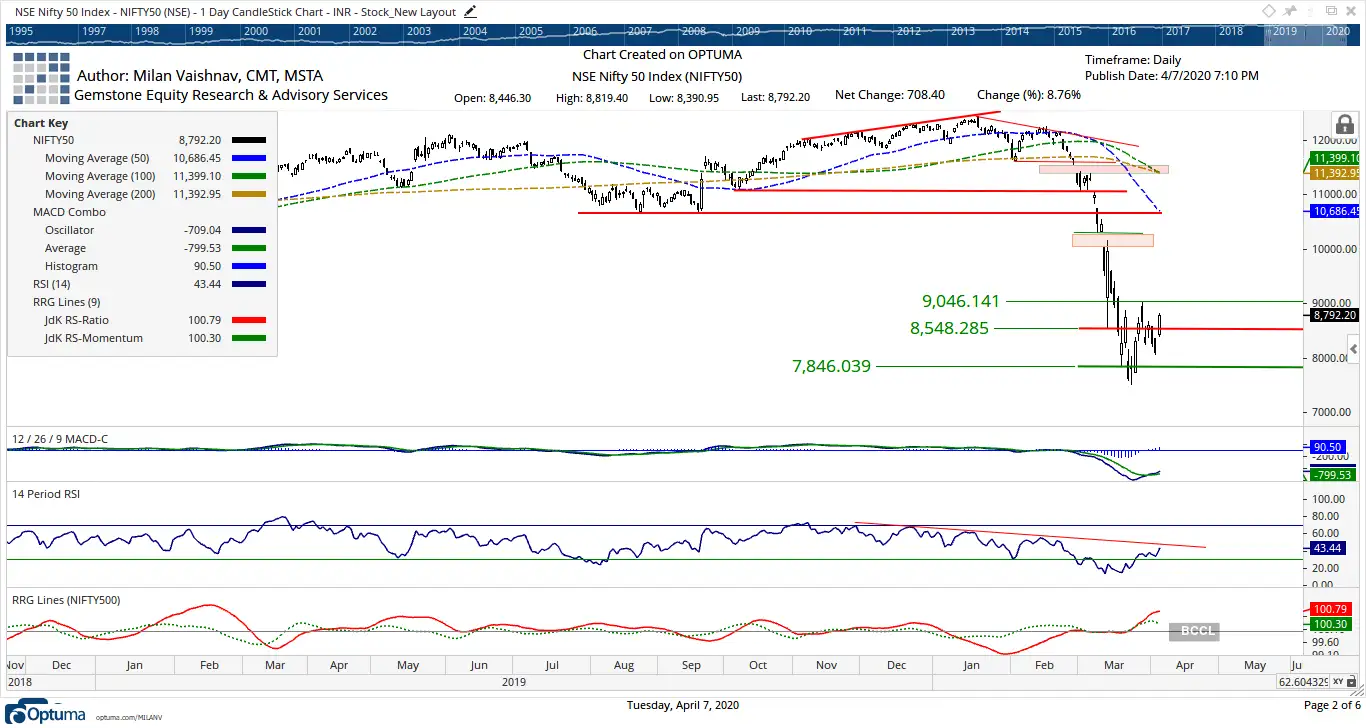1366x728 pixels.
Task: Click the Aug label on the date axis
Action: click(x=623, y=665)
